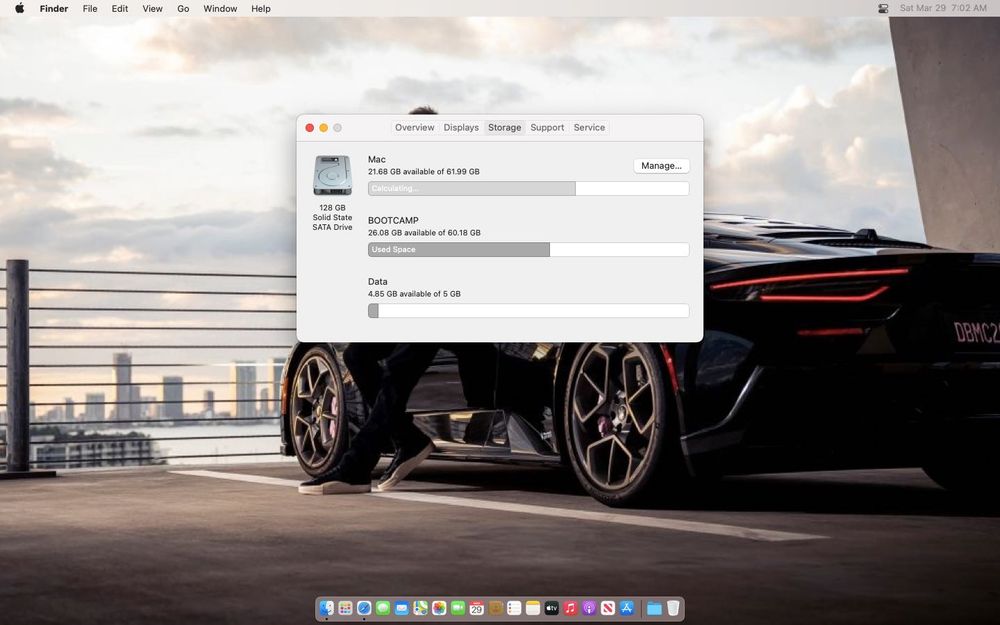Open the Go menu

coord(183,8)
